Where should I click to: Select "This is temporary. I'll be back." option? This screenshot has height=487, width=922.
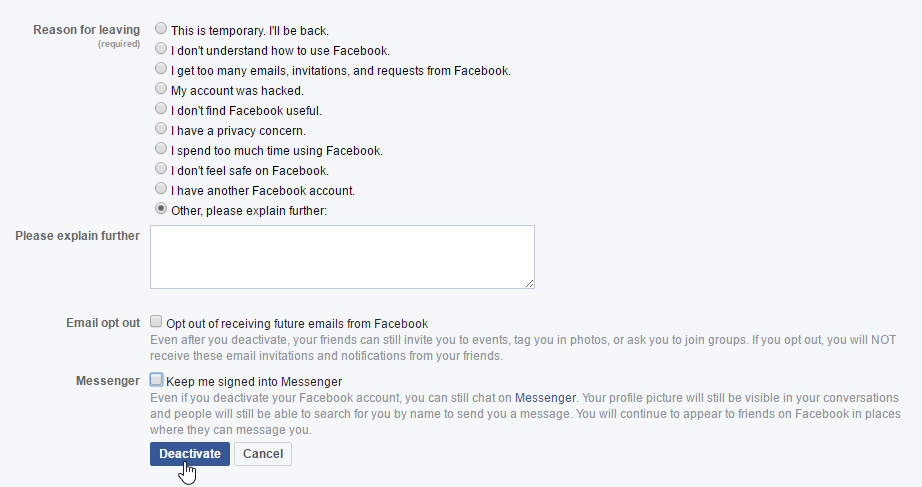click(161, 30)
